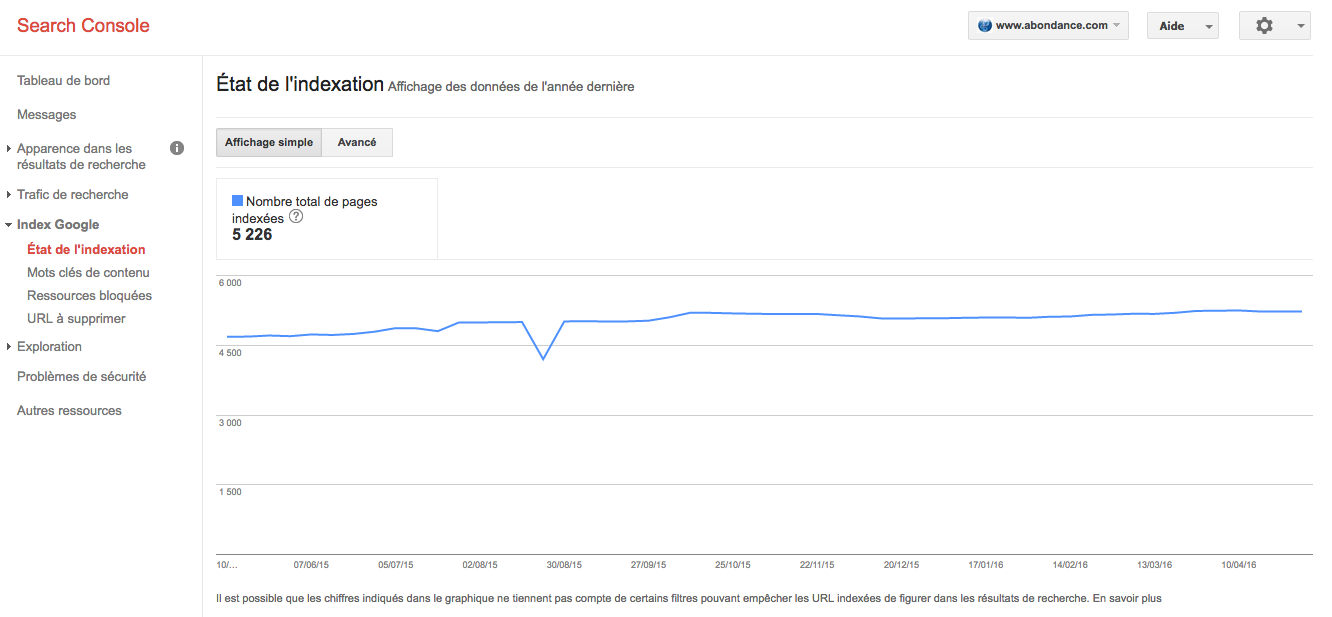Image resolution: width=1332 pixels, height=617 pixels.
Task: Click the blue legend square for indexed pages
Action: [237, 200]
